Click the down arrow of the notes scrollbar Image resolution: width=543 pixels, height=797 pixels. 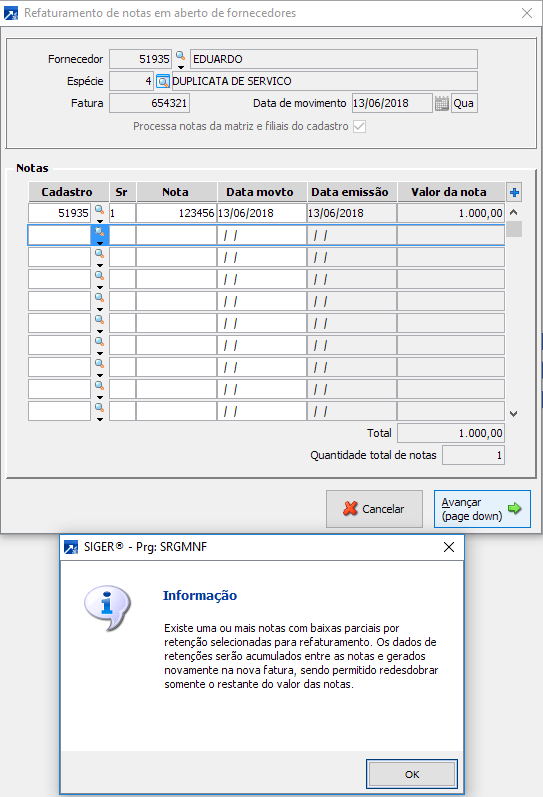pyautogui.click(x=514, y=414)
